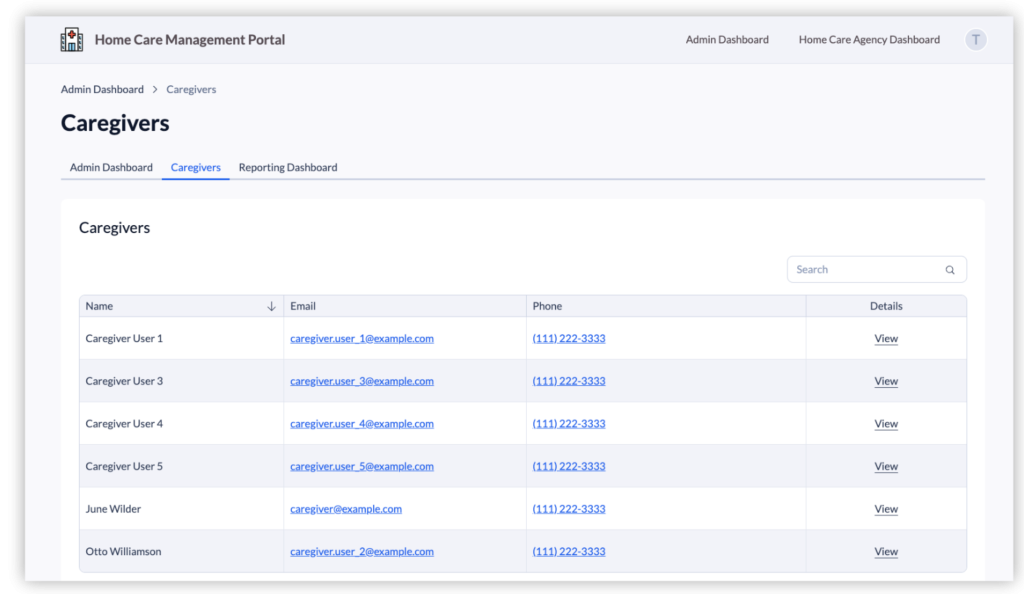Click the Caregivers card section title
This screenshot has height=594, width=1024.
pos(114,228)
